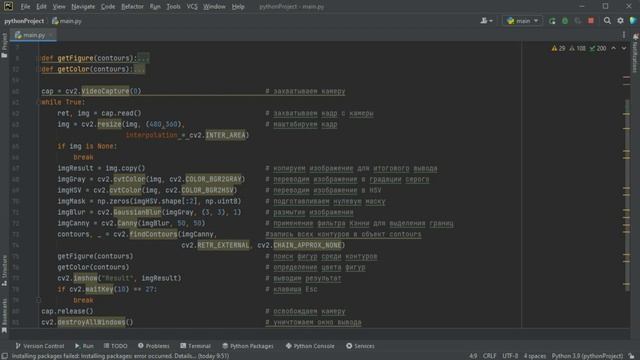Open the Navigate menu
This screenshot has height=360, width=640.
[83, 7]
